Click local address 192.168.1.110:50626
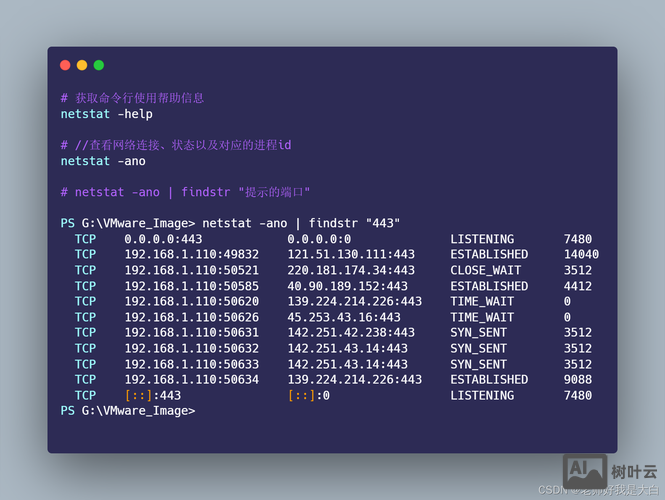The width and height of the screenshot is (665, 500). (192, 317)
